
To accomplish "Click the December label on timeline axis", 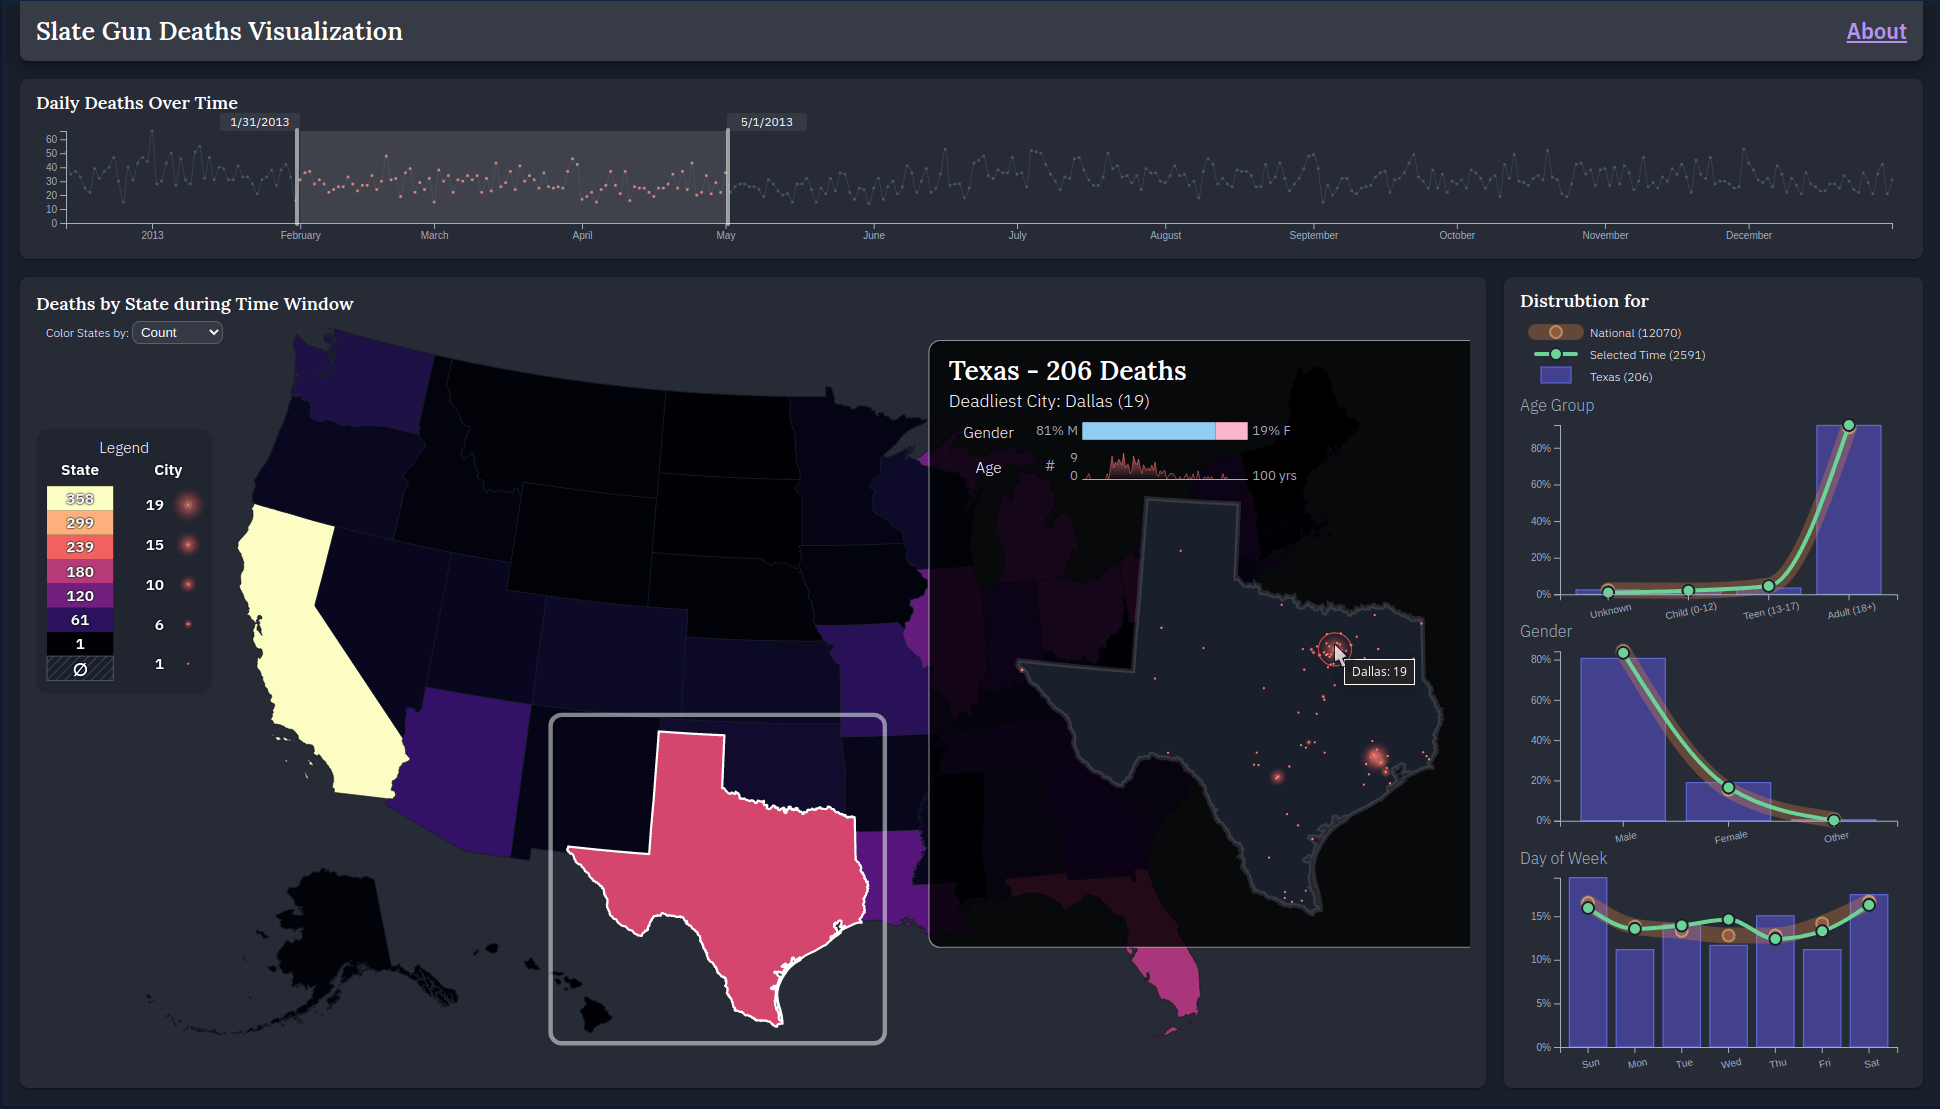I will [1748, 236].
